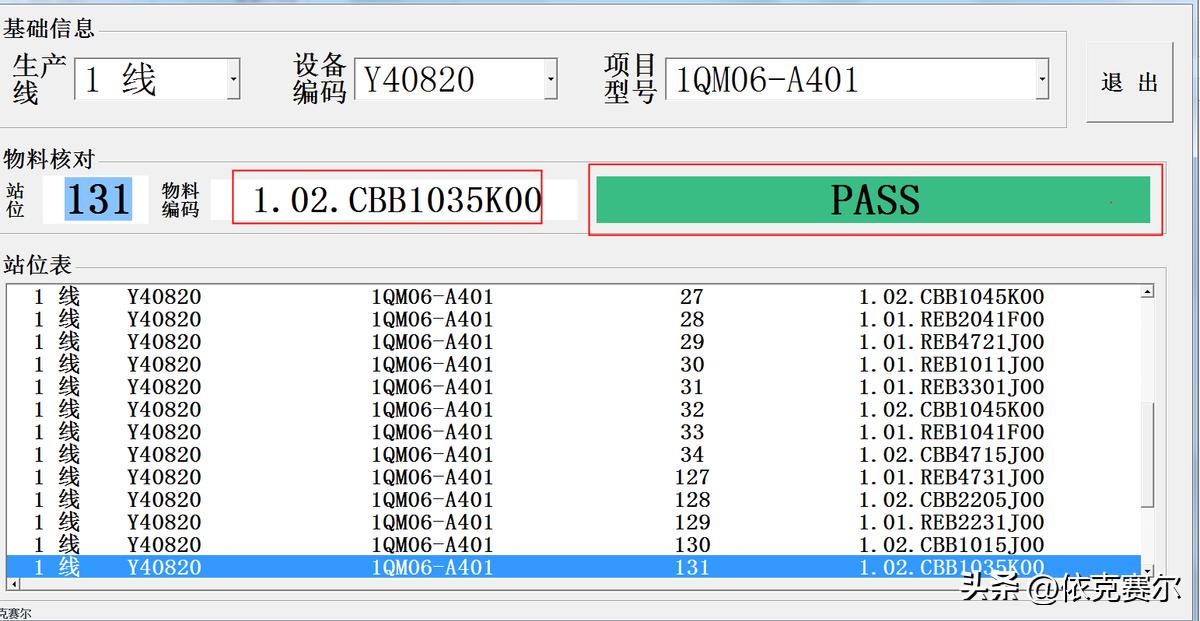Click the scrollbar up arrow
Image resolution: width=1200 pixels, height=621 pixels.
pyautogui.click(x=1144, y=291)
